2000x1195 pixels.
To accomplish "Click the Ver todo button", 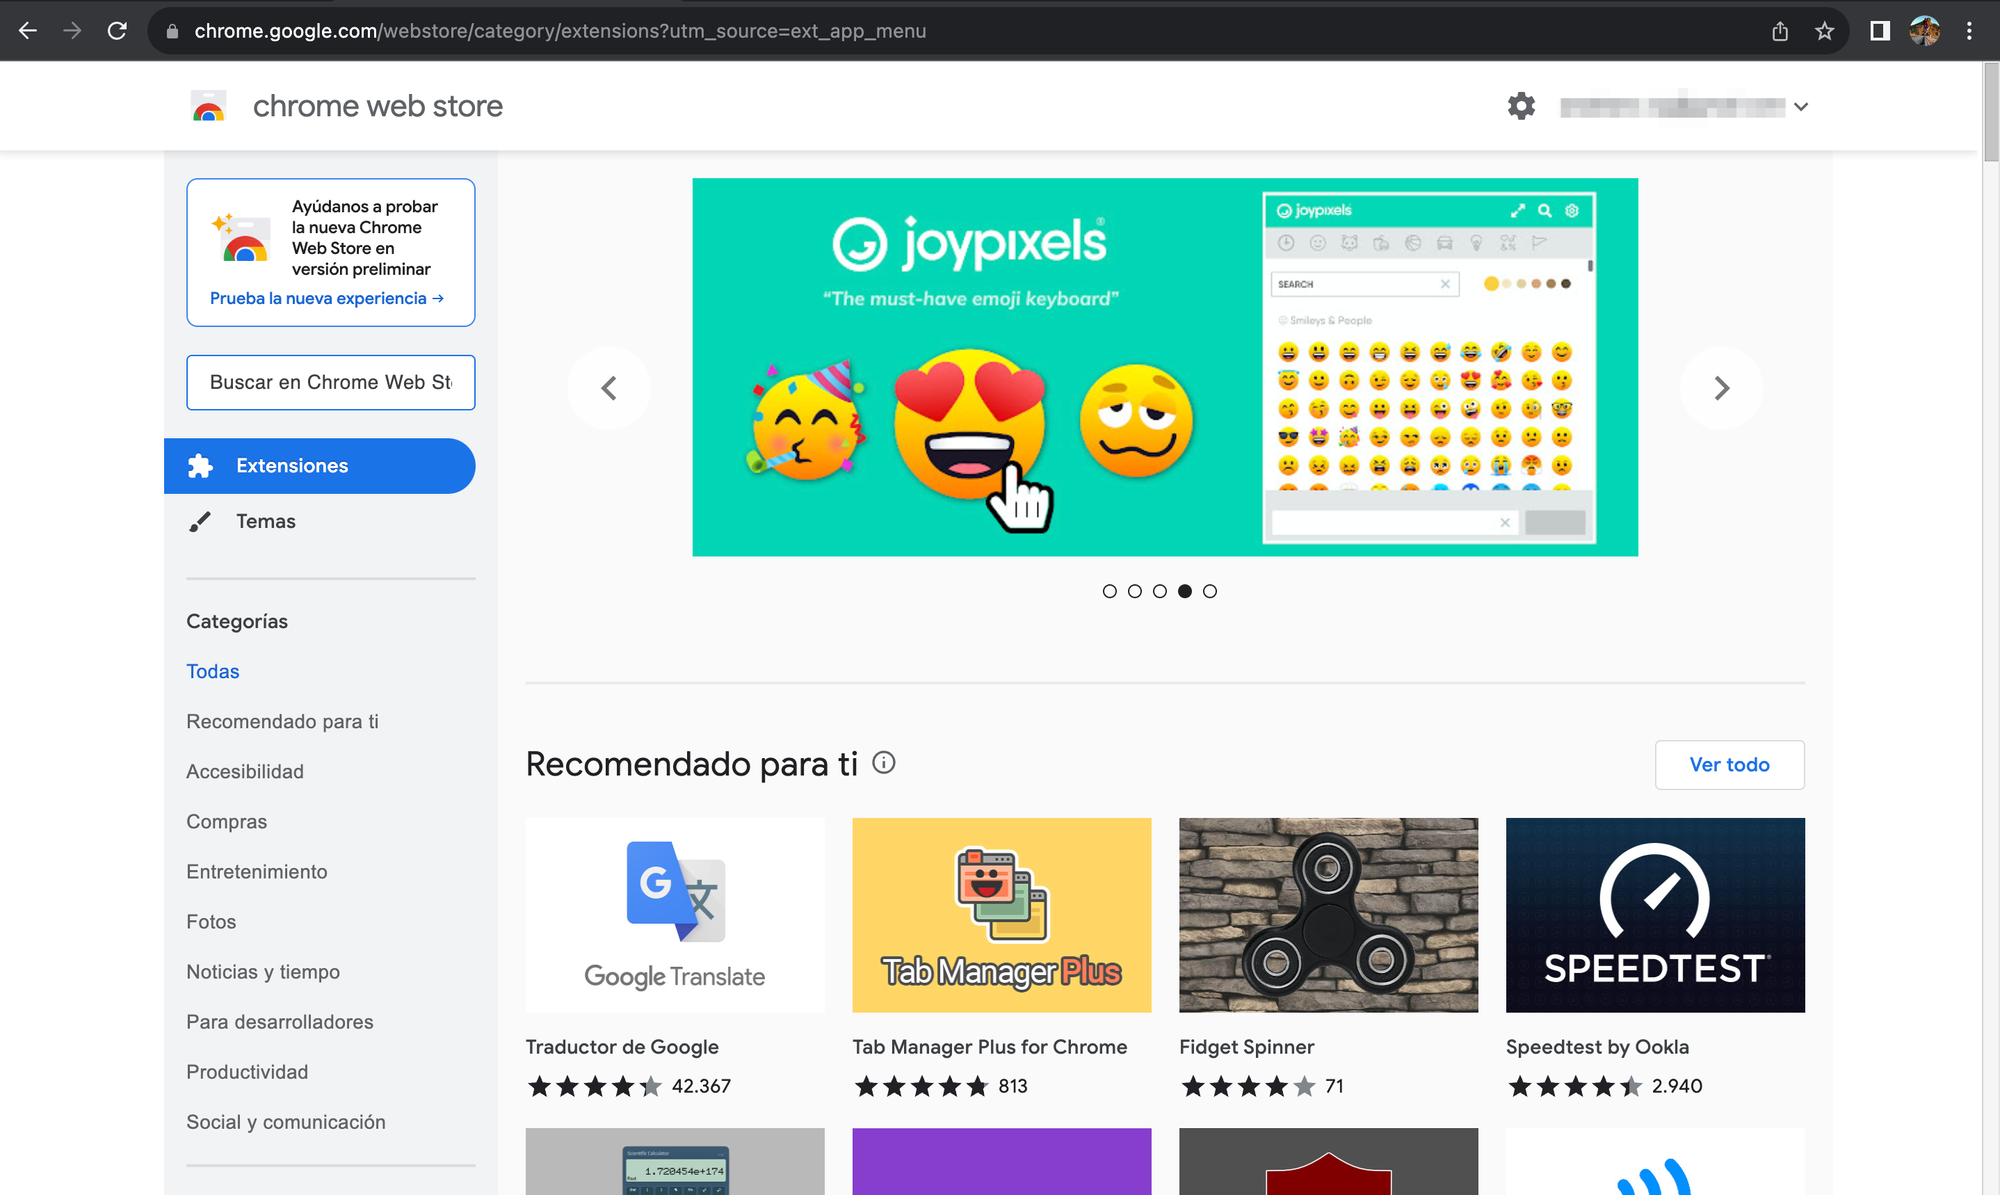I will (1729, 765).
